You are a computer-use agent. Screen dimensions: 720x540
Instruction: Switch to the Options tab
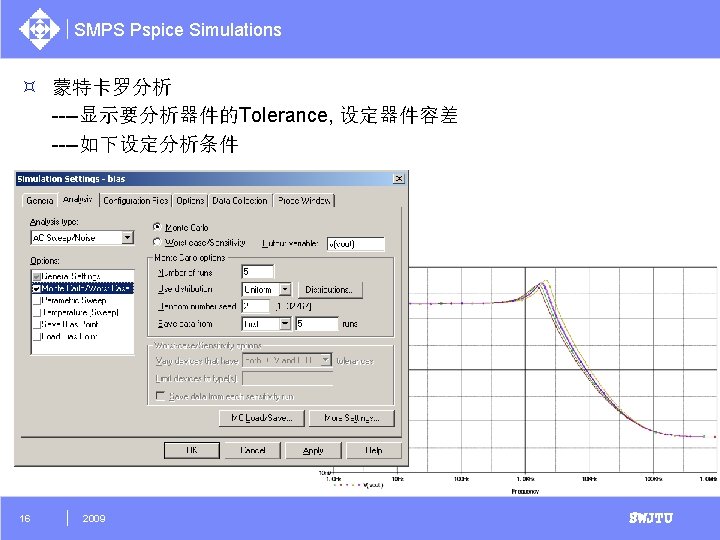pos(190,201)
